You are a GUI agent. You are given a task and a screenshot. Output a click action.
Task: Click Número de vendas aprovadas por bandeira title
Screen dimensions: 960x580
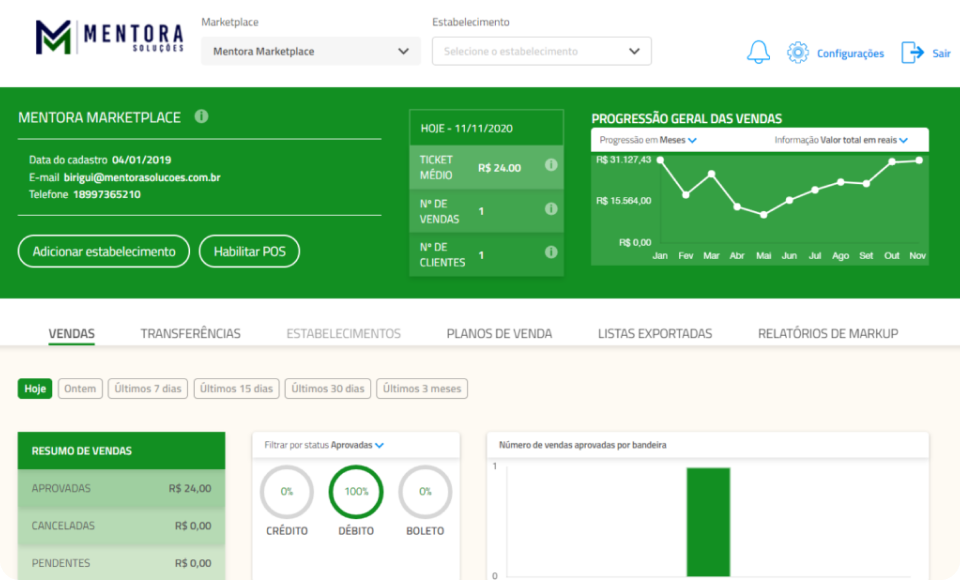pyautogui.click(x=582, y=445)
